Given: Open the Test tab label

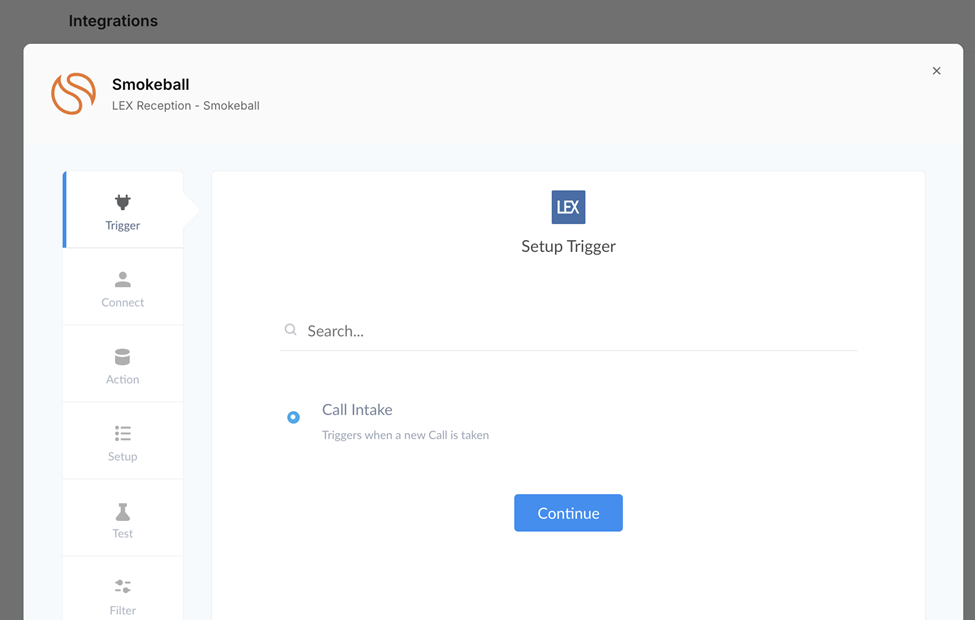Looking at the screenshot, I should [123, 534].
